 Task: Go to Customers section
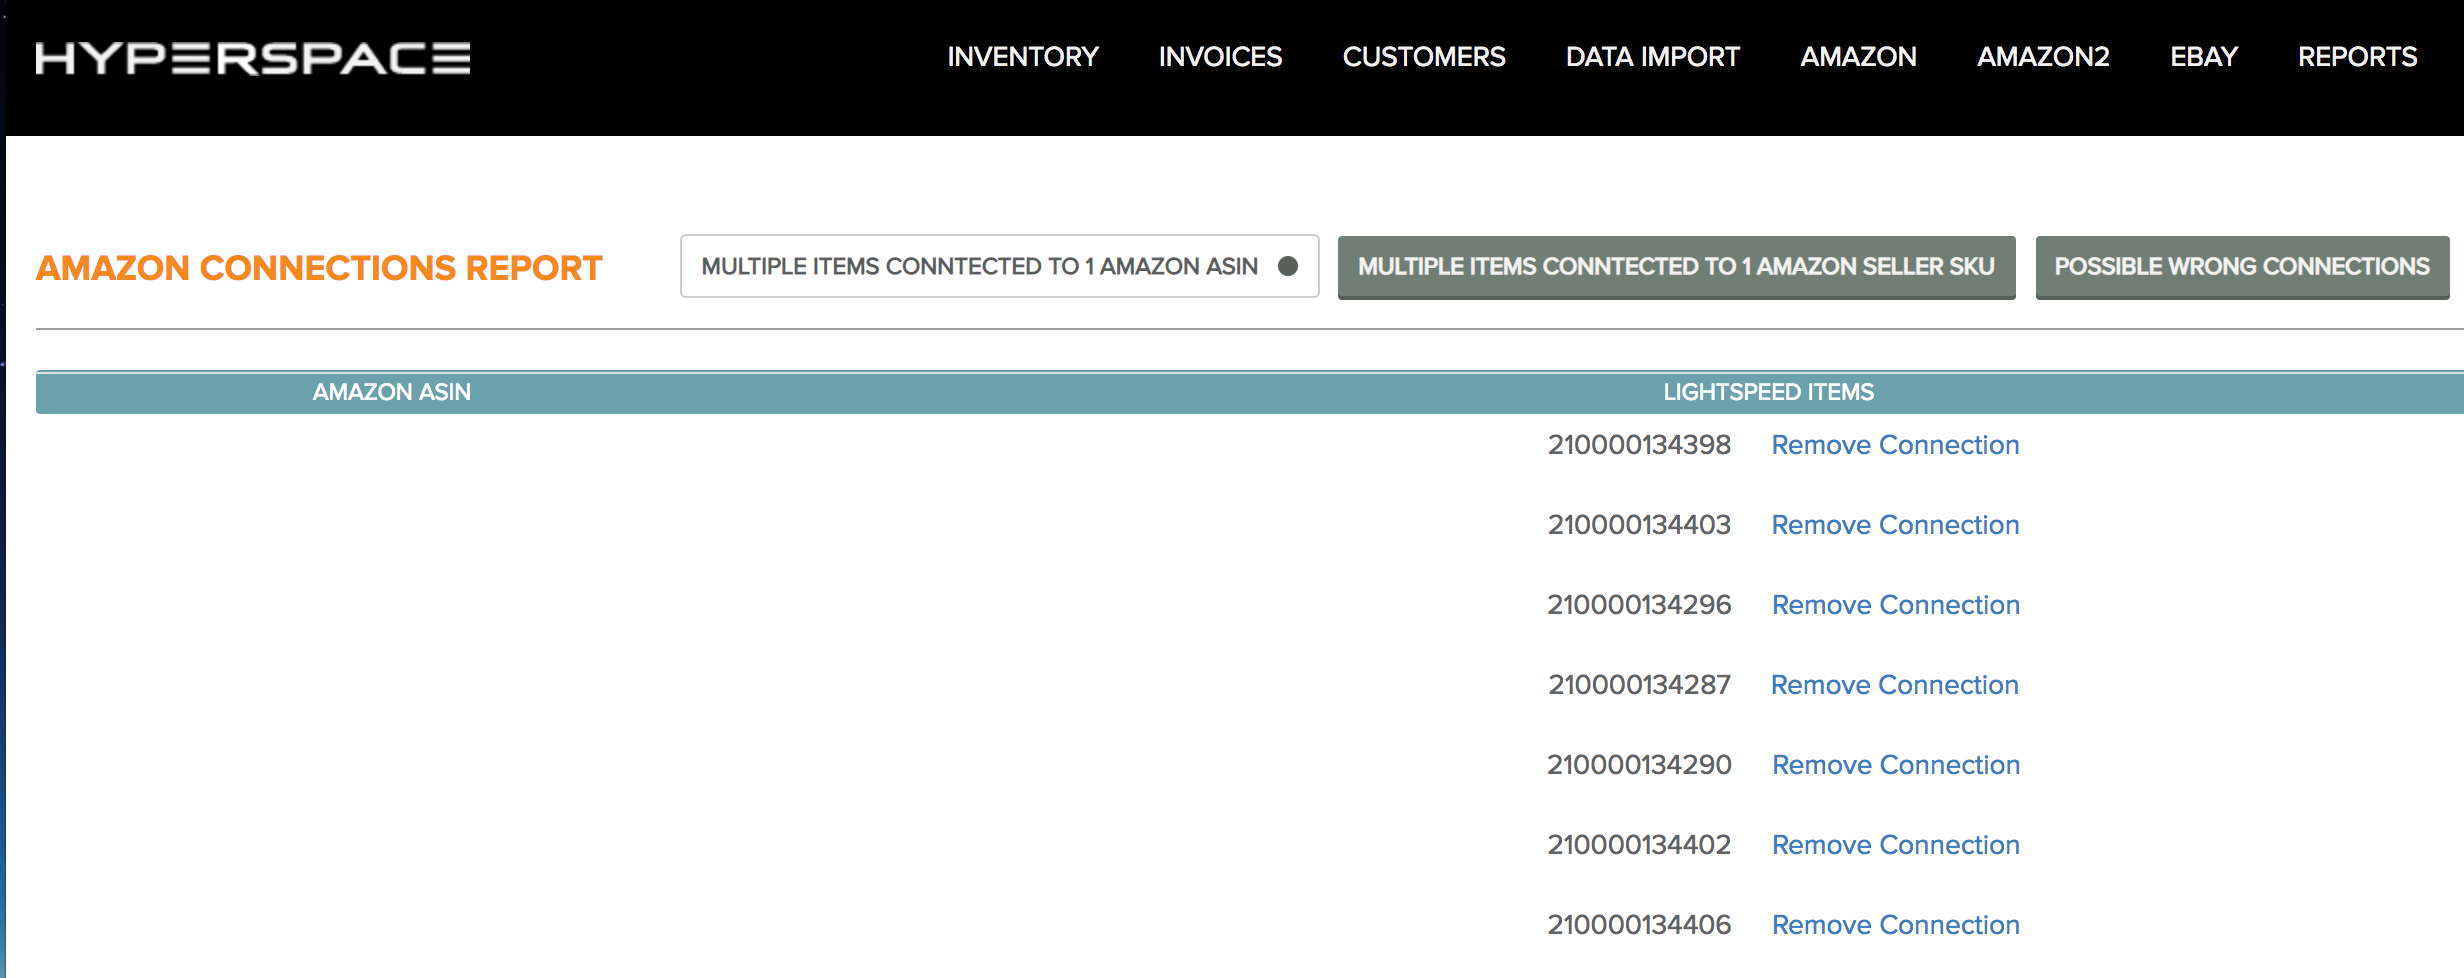coord(1423,57)
